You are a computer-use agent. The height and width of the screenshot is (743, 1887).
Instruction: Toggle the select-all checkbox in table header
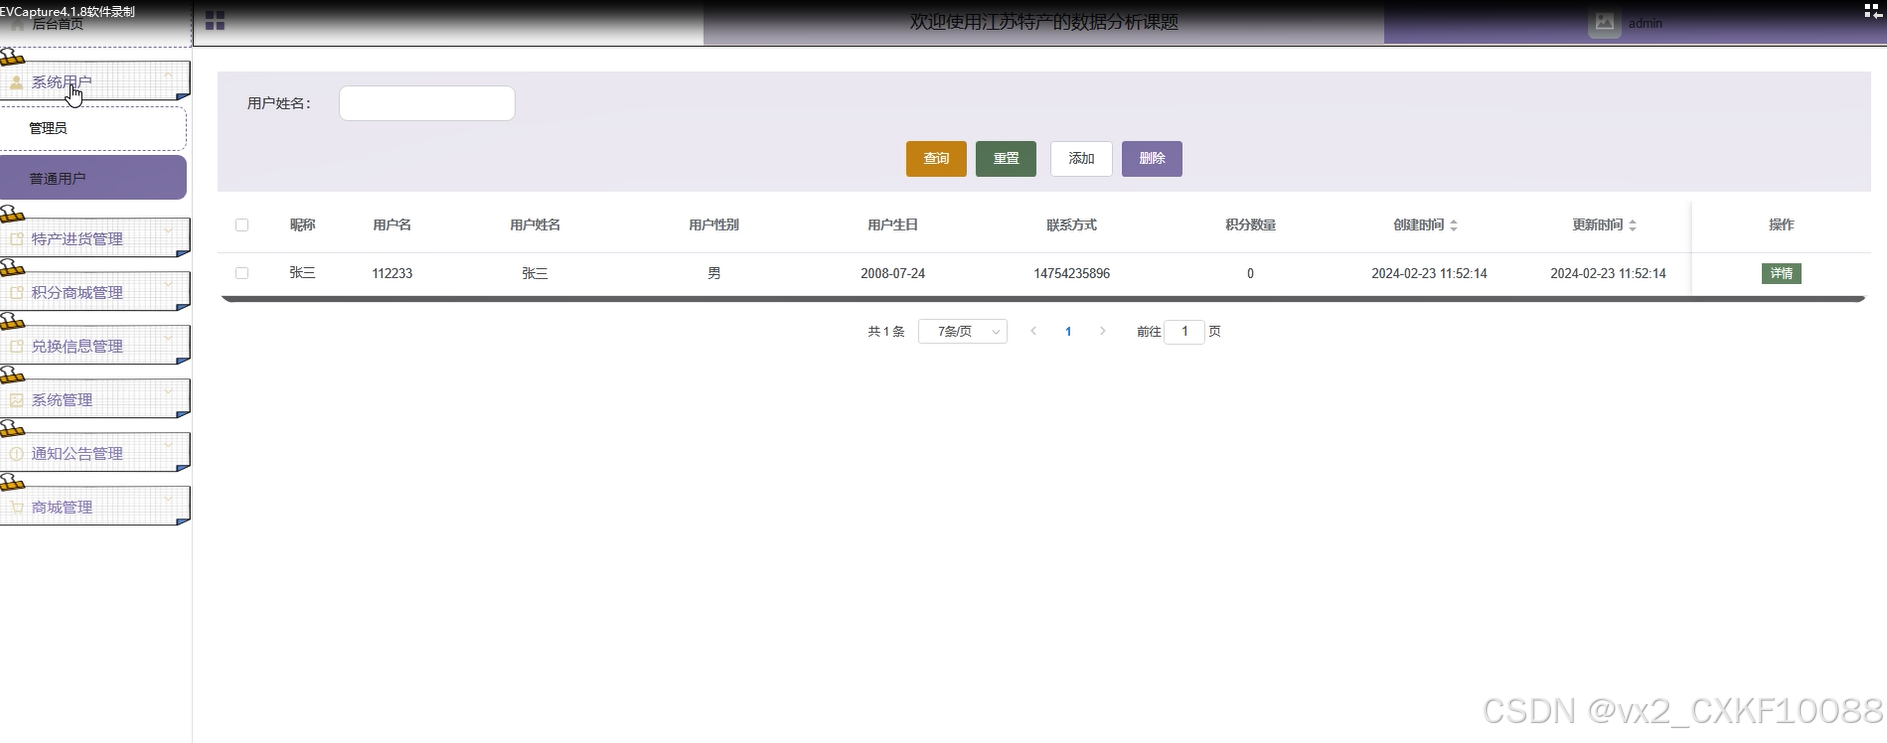[242, 225]
